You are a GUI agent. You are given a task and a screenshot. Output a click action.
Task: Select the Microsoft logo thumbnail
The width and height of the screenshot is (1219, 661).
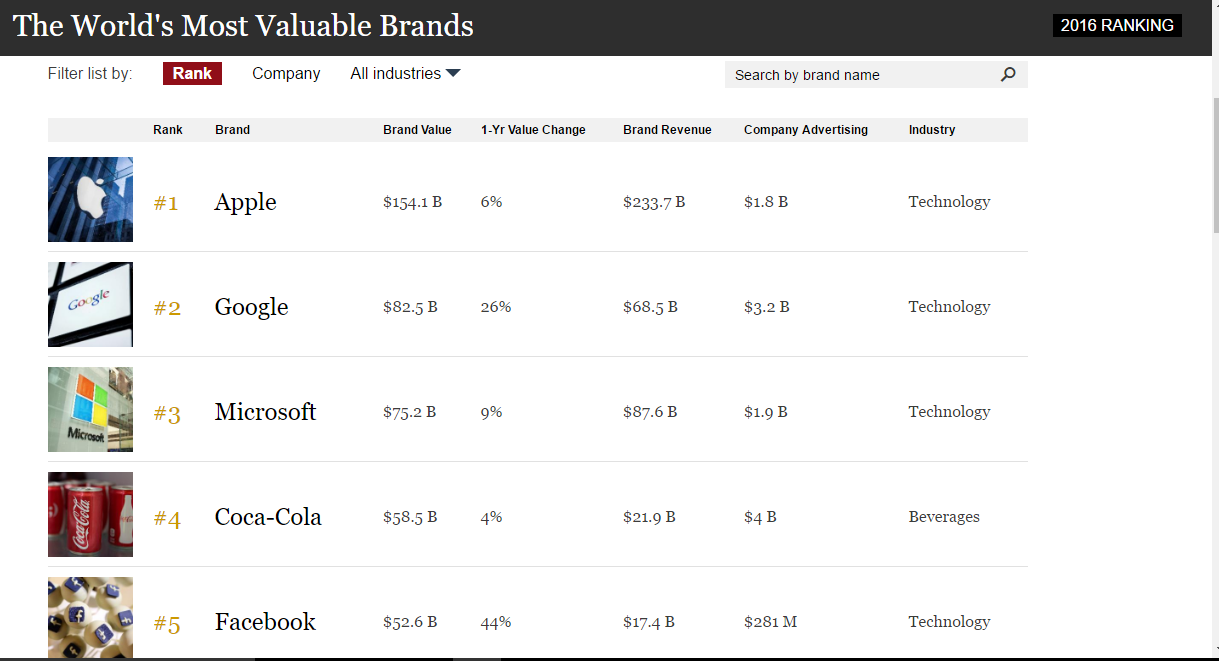coord(90,409)
